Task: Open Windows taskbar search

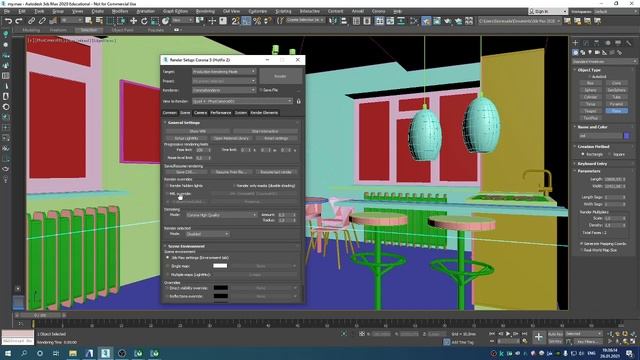Action: tap(24, 353)
